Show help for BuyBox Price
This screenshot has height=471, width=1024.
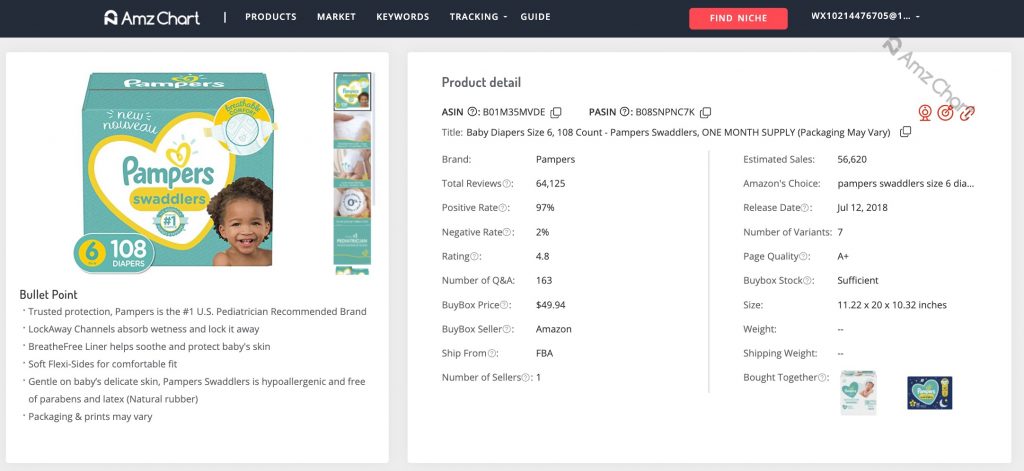pyautogui.click(x=504, y=304)
